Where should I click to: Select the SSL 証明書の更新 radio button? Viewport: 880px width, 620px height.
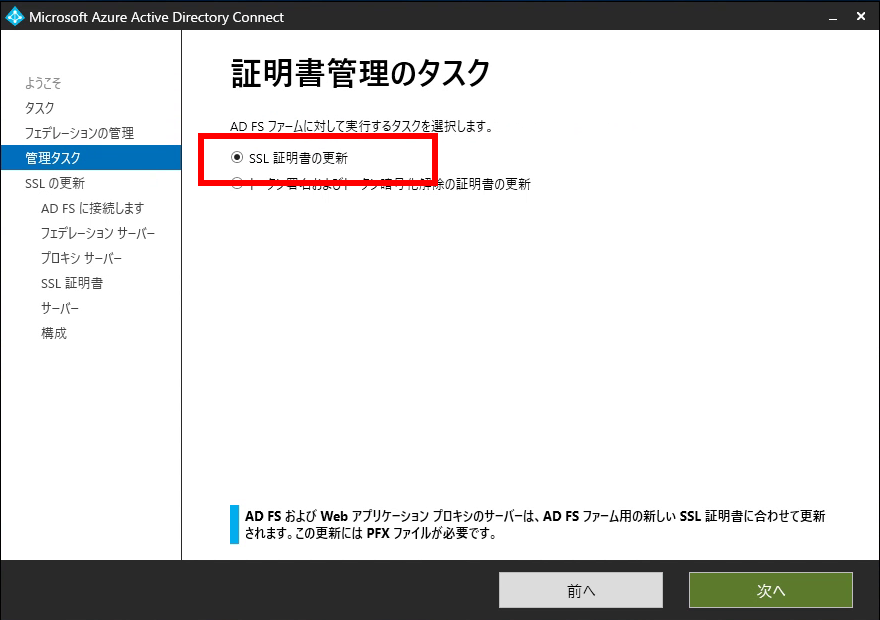coord(237,158)
